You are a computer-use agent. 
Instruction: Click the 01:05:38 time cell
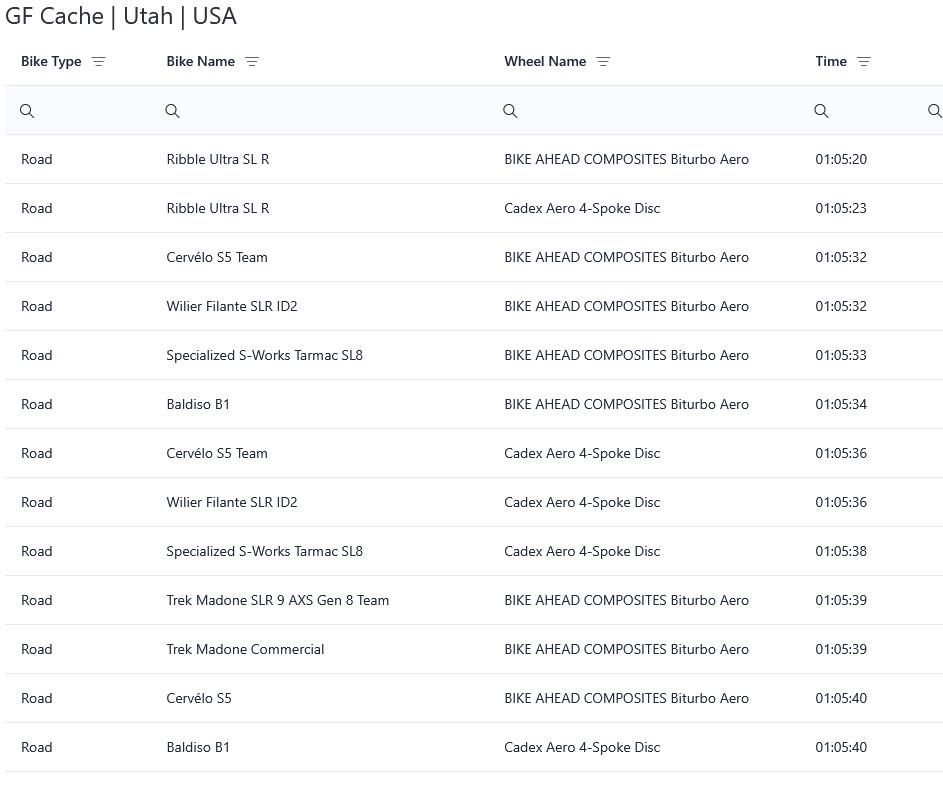click(840, 551)
